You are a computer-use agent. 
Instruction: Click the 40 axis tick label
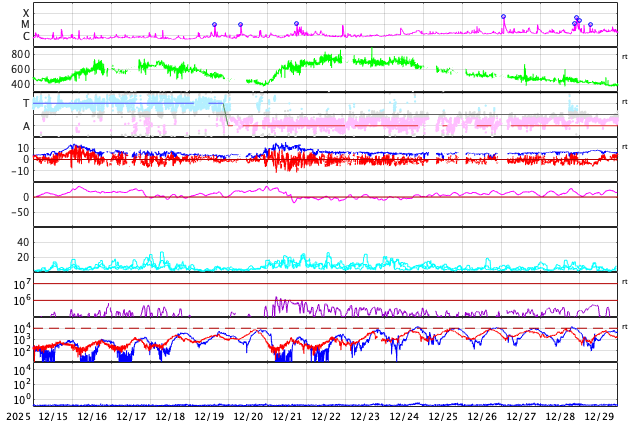[x=23, y=242]
